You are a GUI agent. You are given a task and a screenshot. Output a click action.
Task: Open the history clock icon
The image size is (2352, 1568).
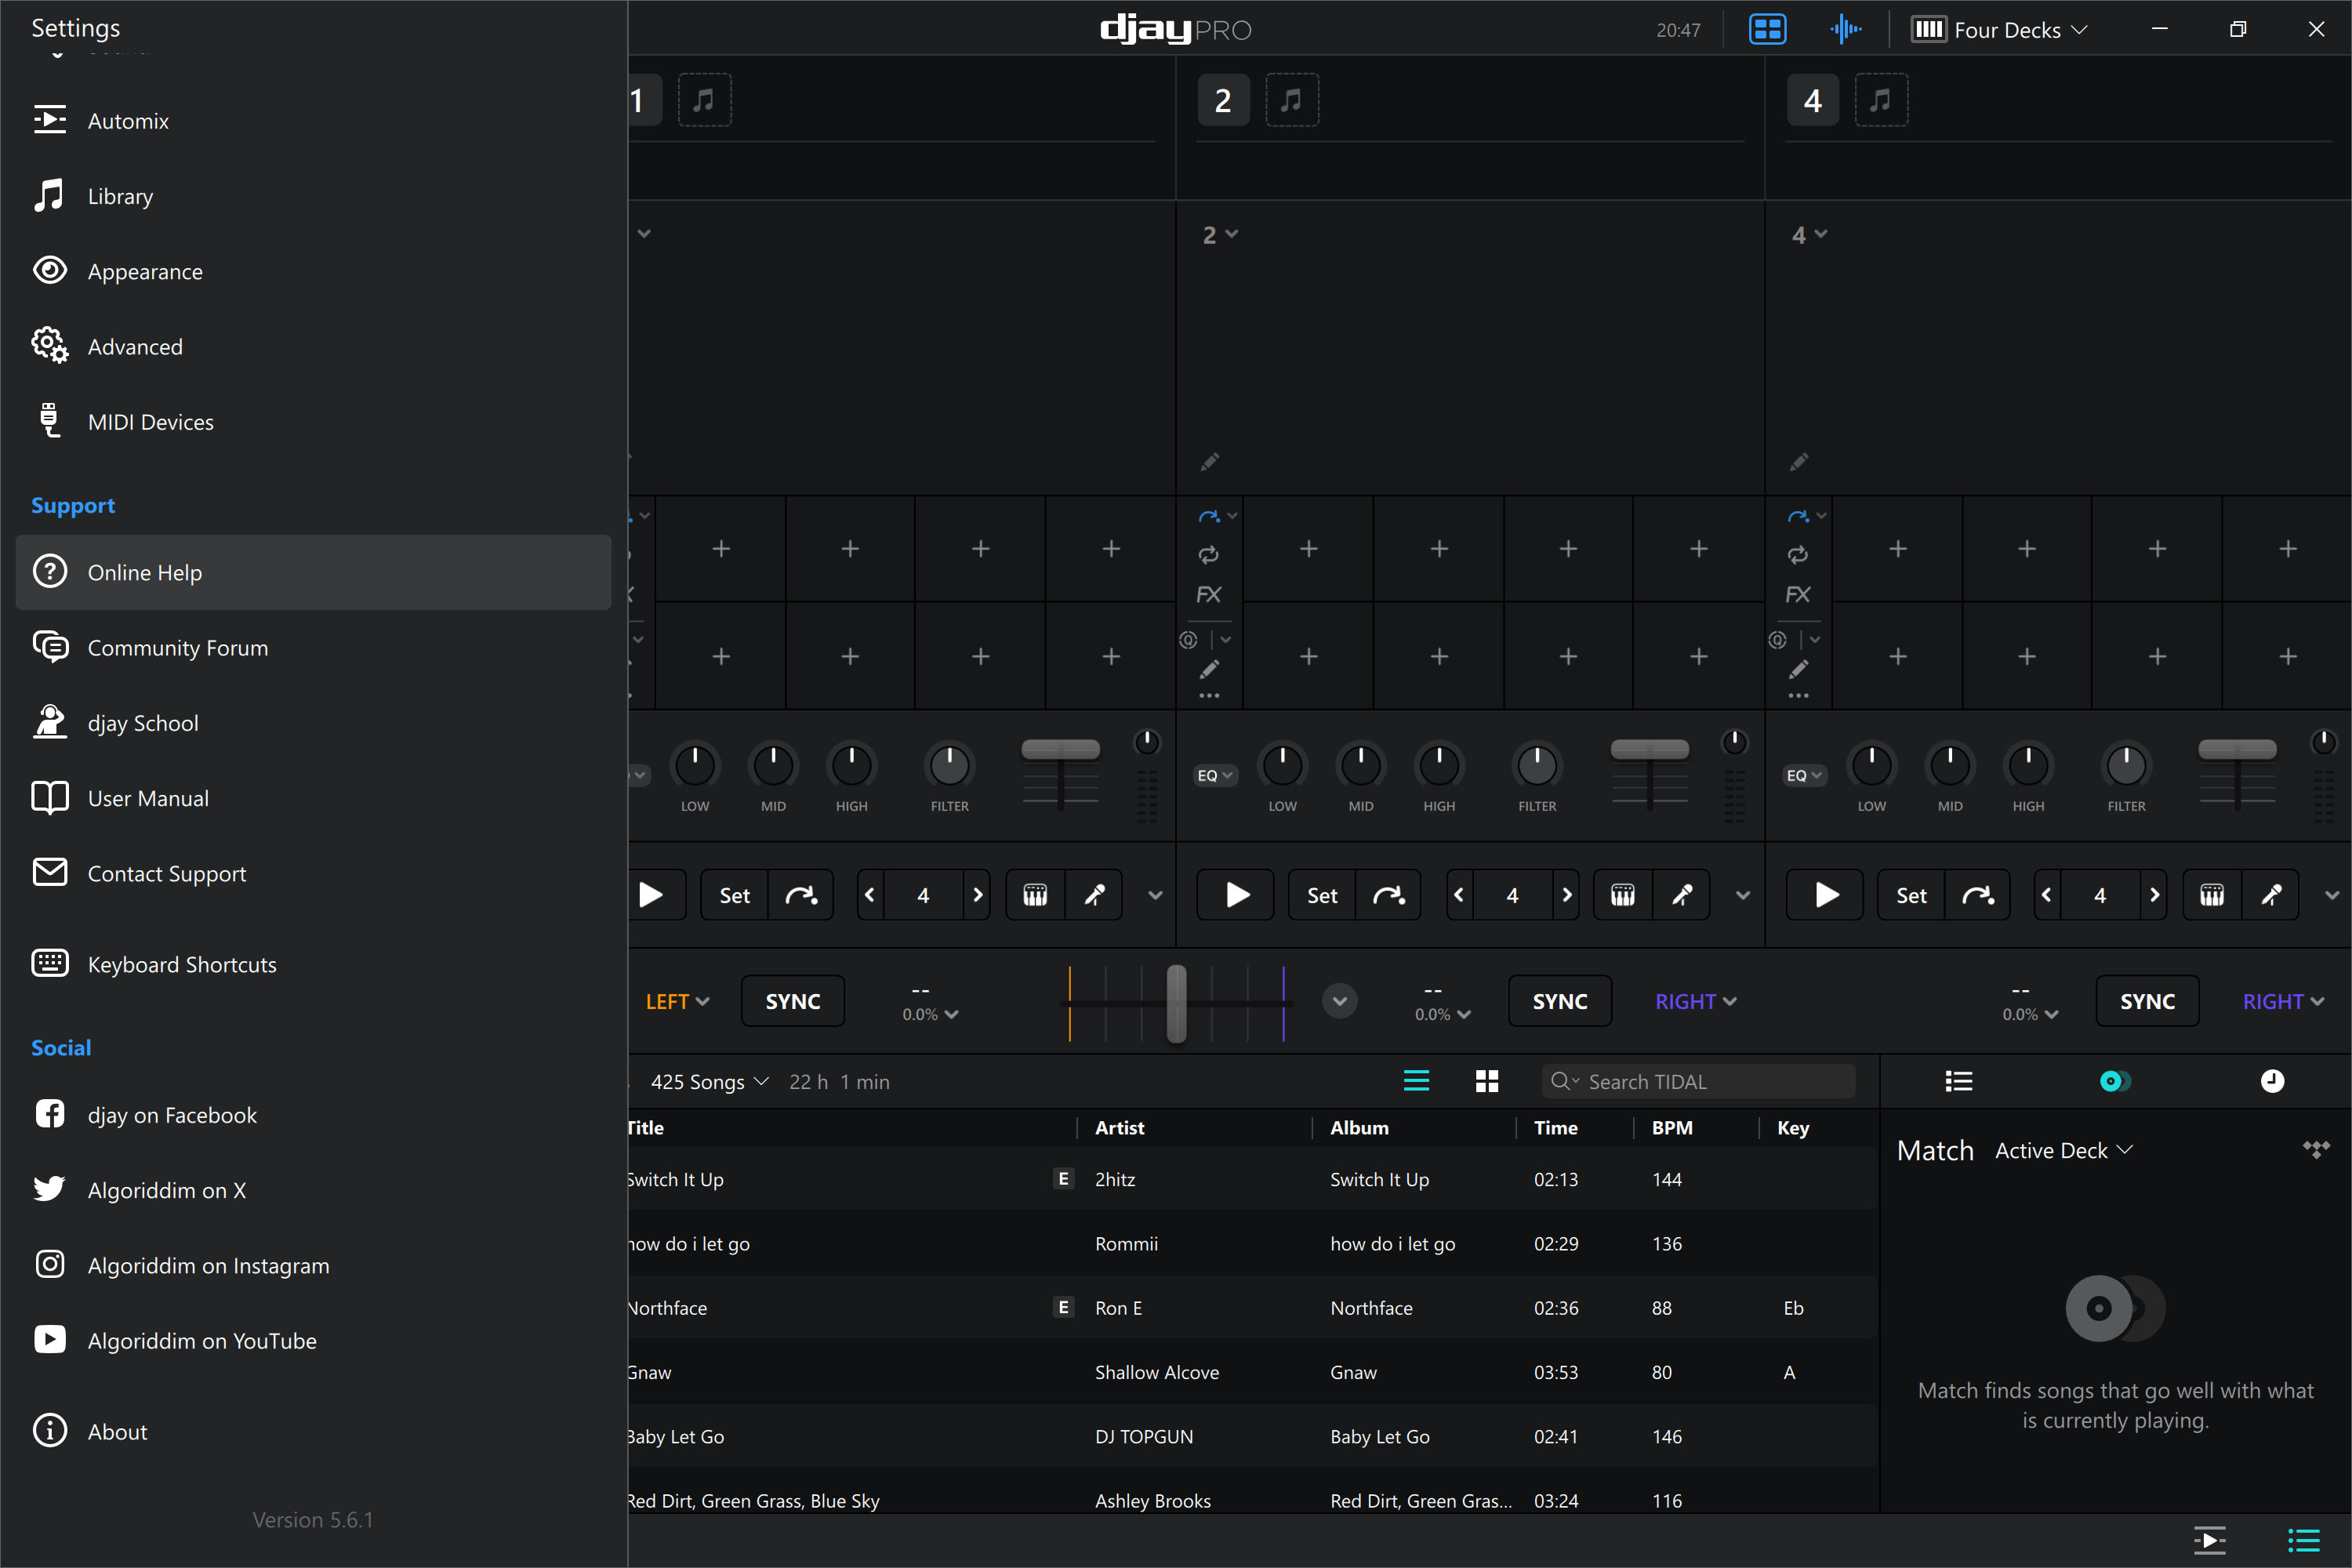pyautogui.click(x=2272, y=1081)
